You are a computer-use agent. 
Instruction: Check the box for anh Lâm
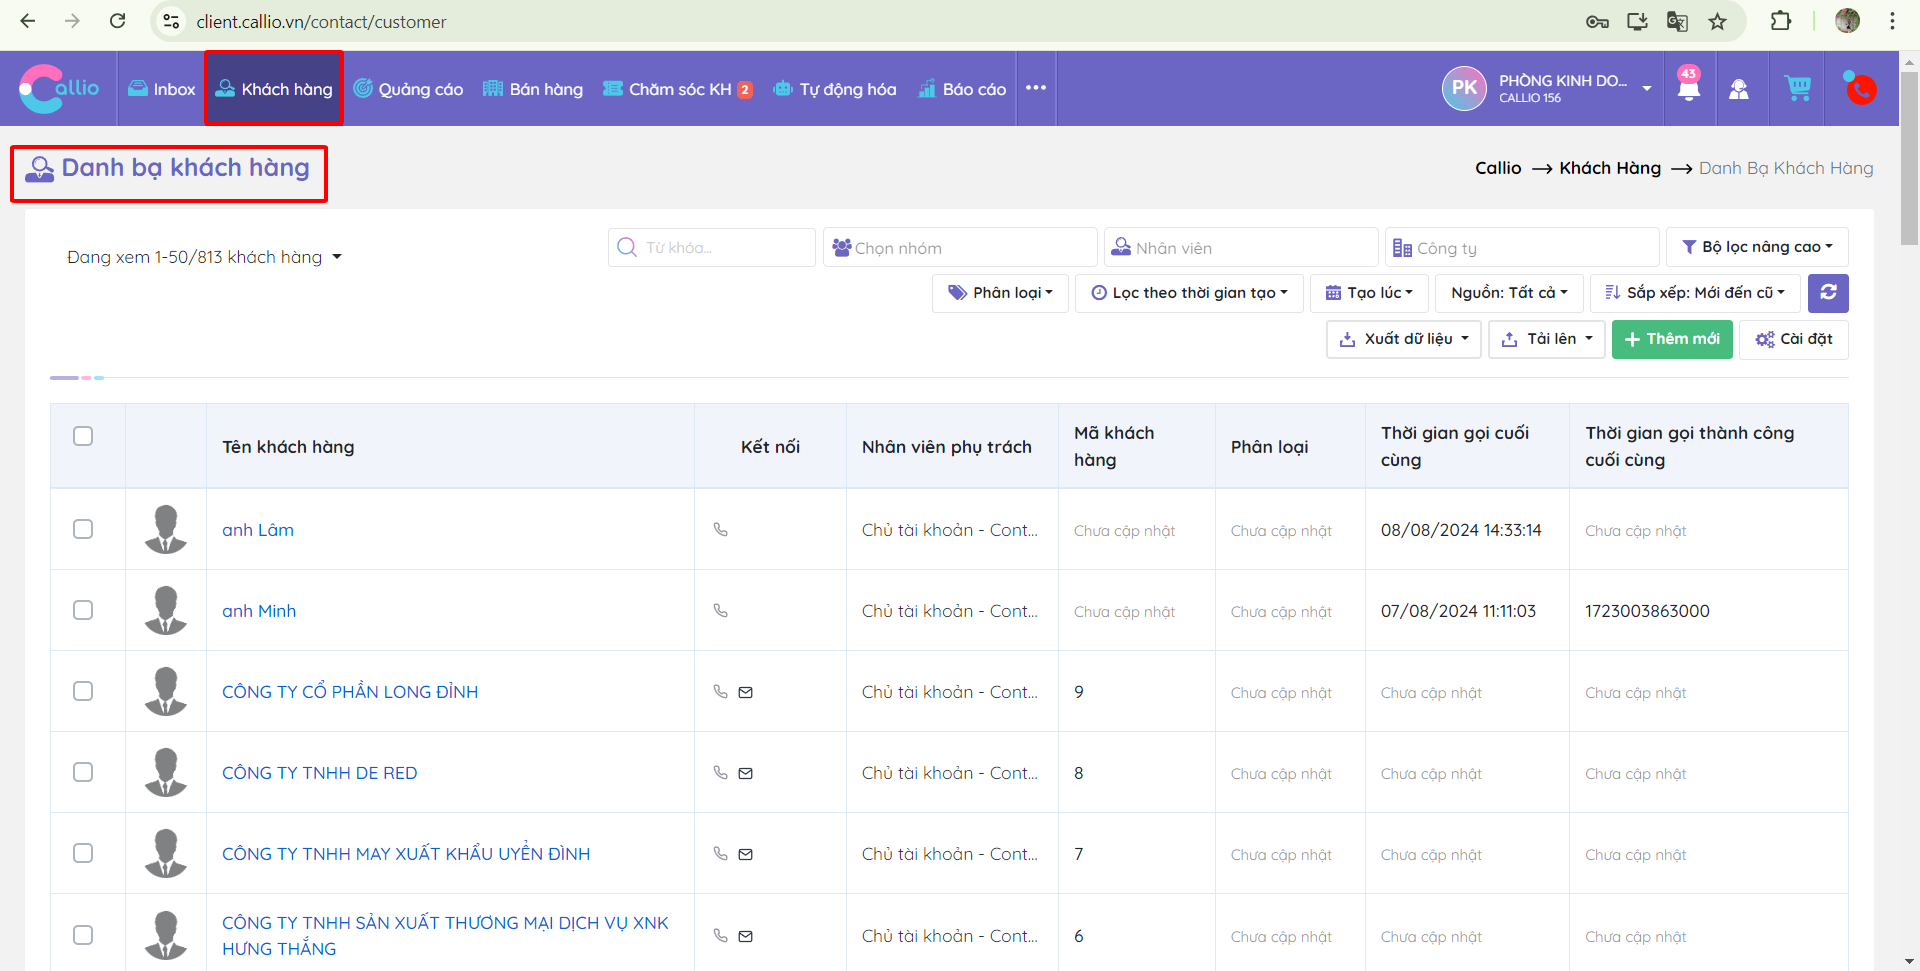[x=83, y=529]
